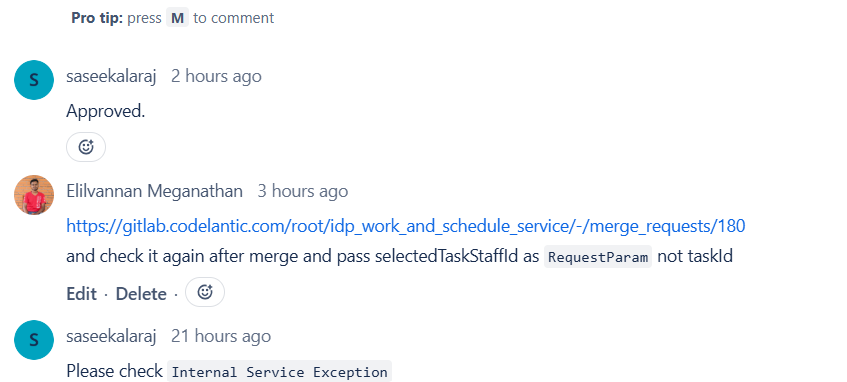The width and height of the screenshot is (847, 382).
Task: Open Elilvannan Meganathan's profile photo
Action: (x=33, y=195)
